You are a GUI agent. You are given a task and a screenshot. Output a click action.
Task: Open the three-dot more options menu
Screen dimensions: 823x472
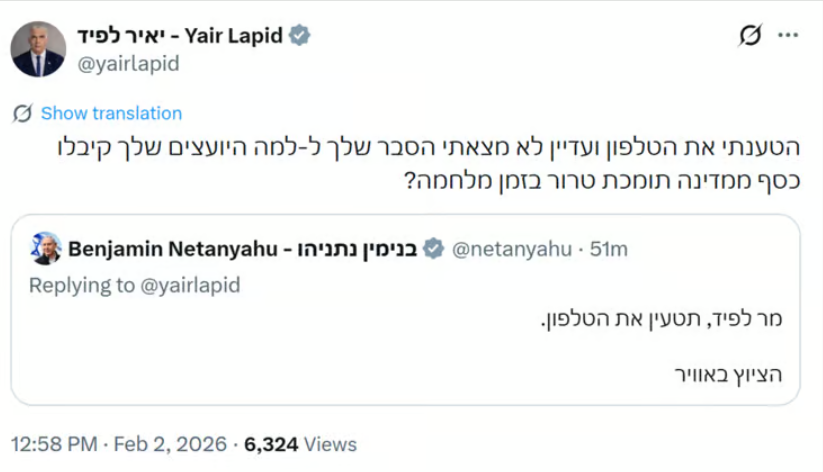[788, 36]
